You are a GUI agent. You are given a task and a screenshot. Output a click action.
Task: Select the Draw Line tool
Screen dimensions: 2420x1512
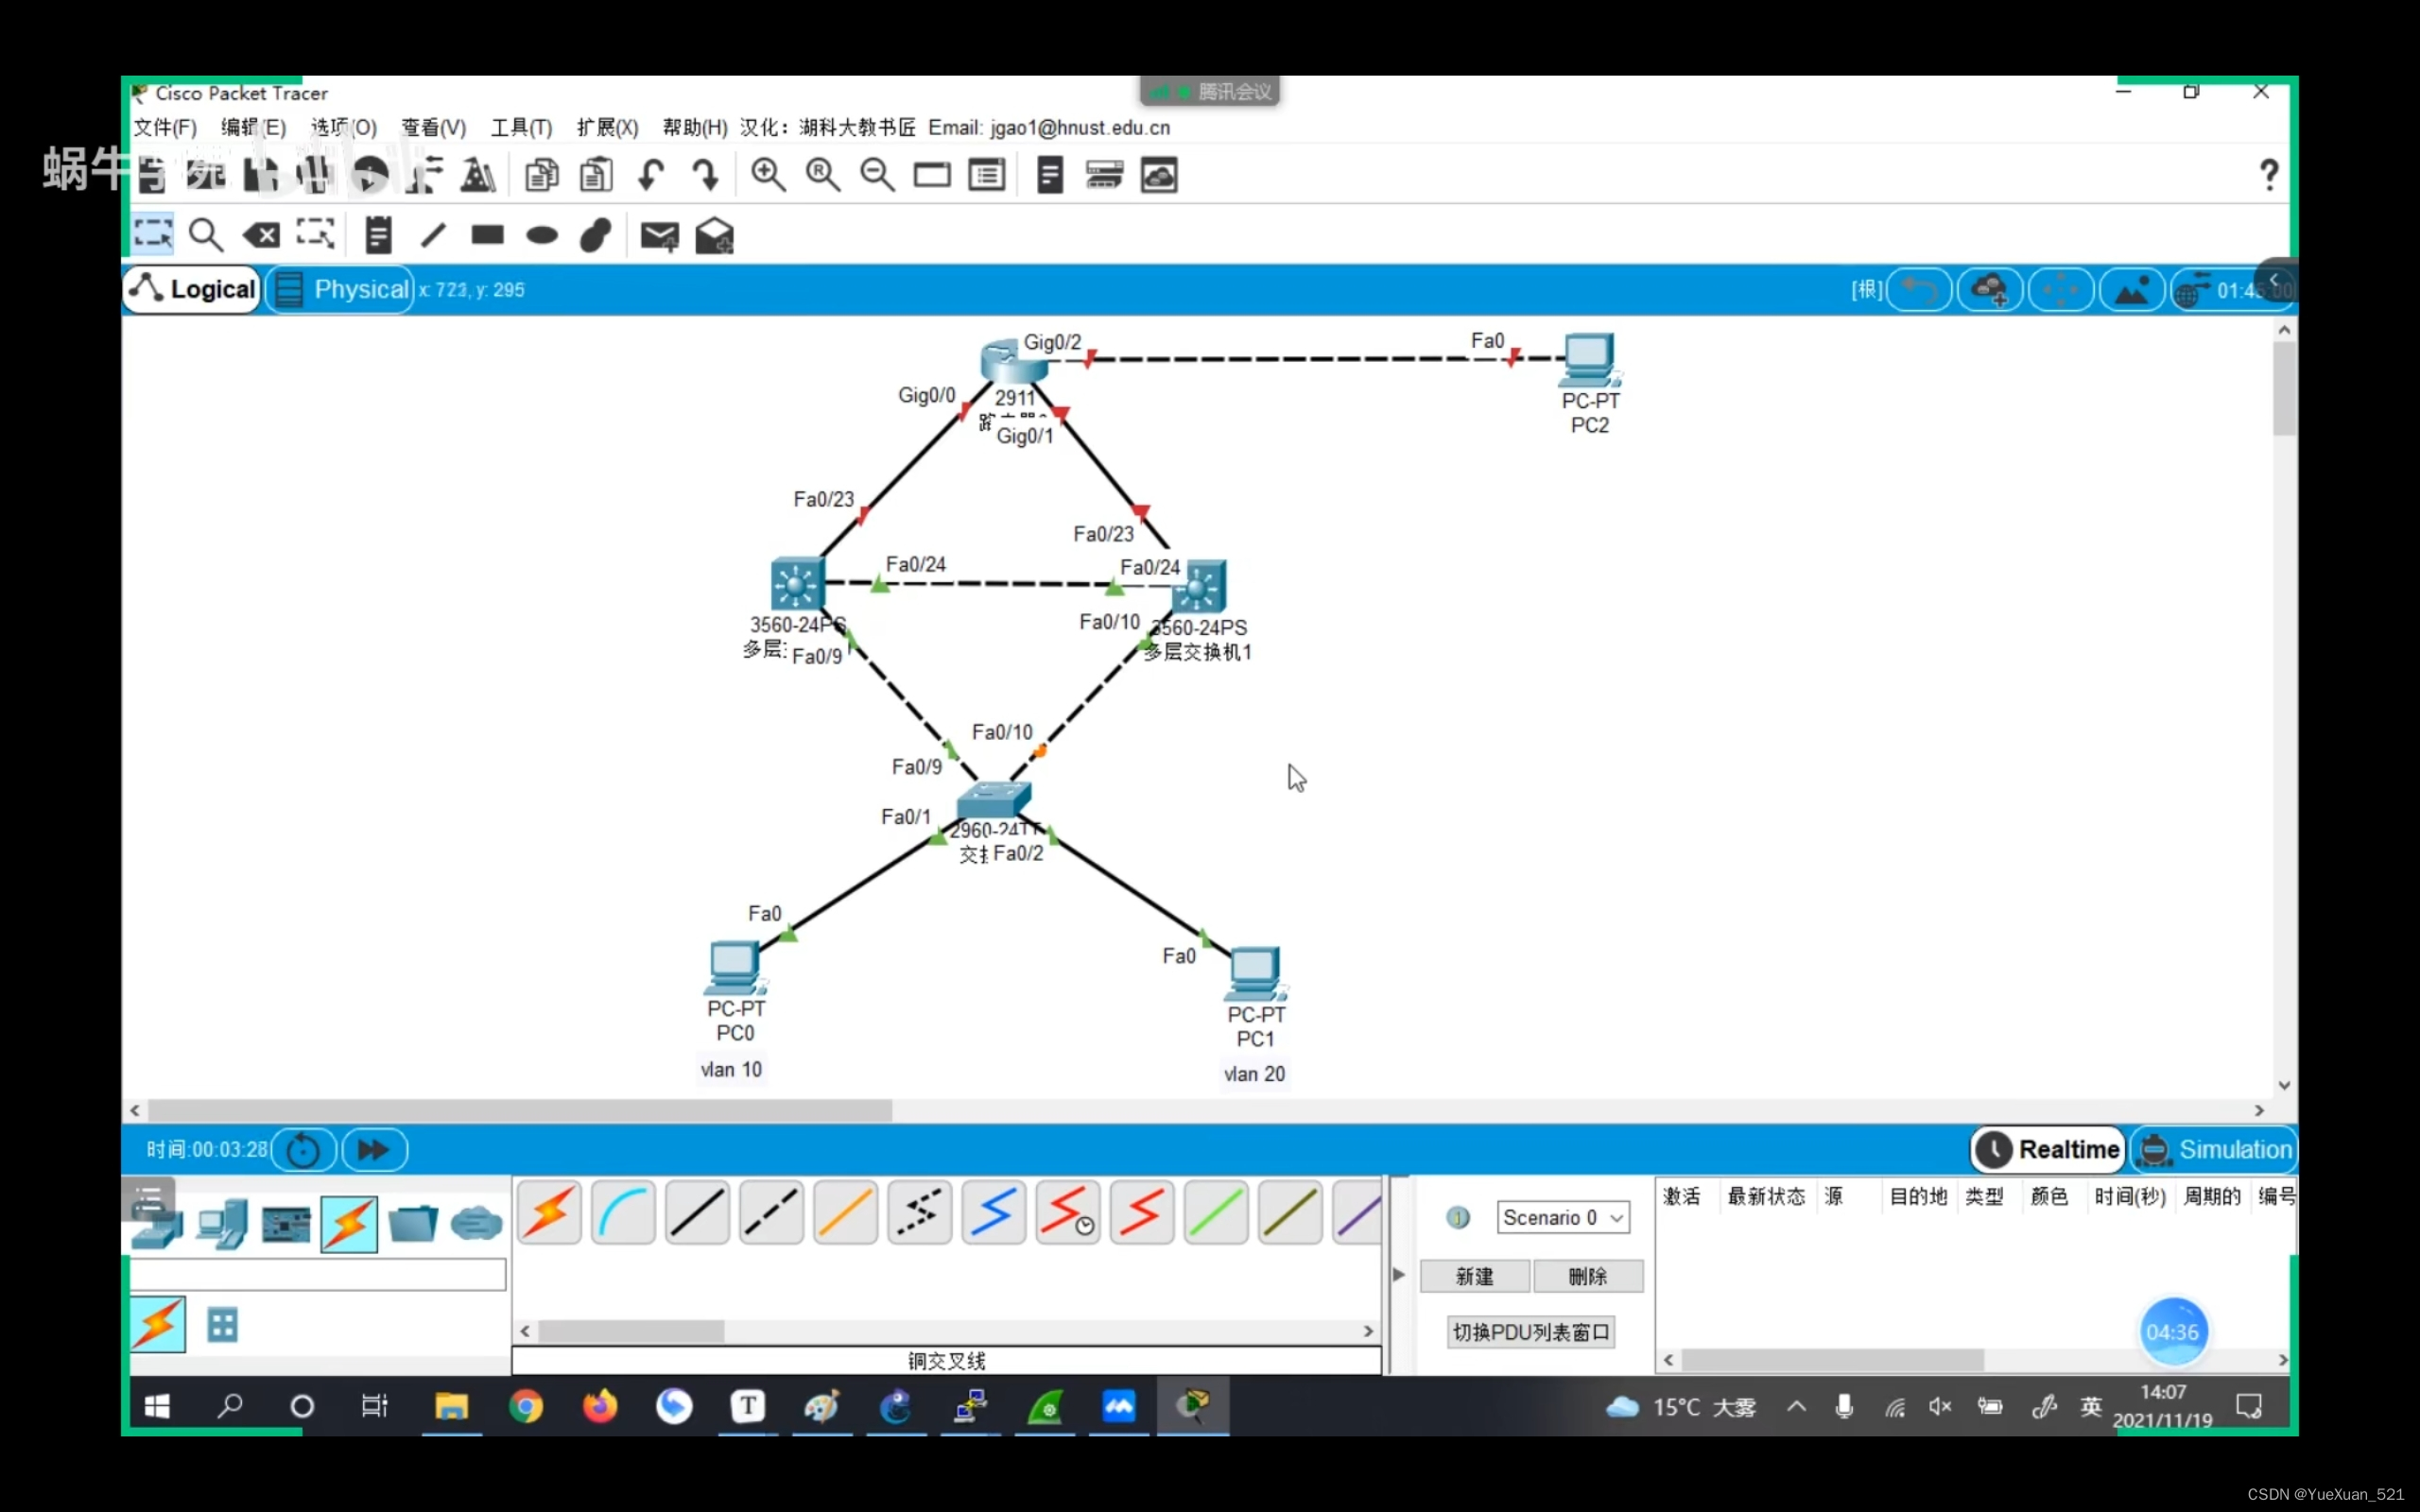tap(433, 235)
